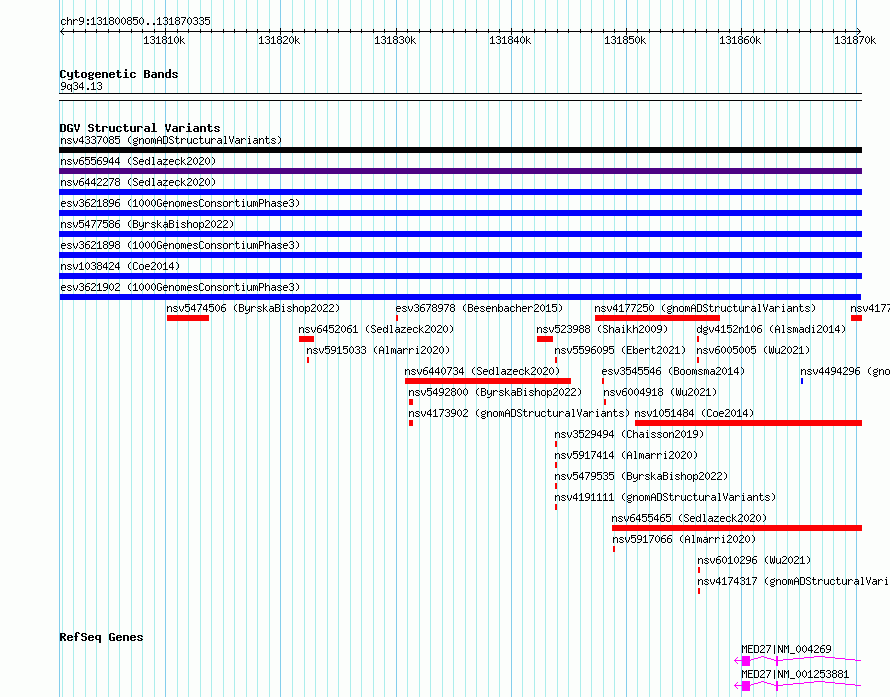Select the red nsv4177250 gnomAD variant bar
The height and width of the screenshot is (697, 890).
657,318
